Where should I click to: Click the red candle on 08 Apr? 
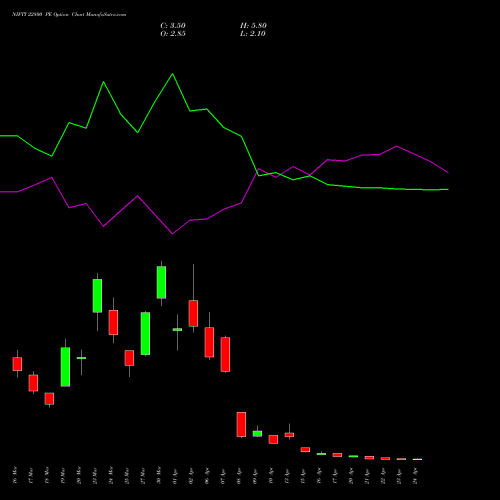click(x=241, y=424)
